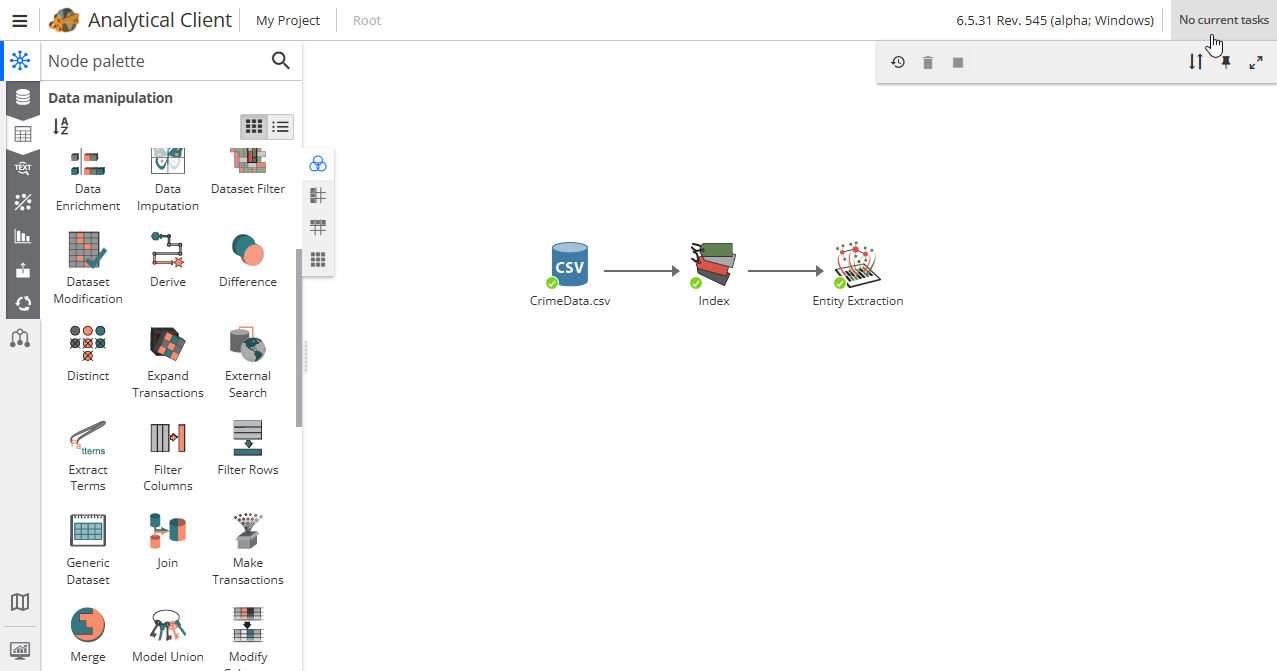Click the Entity Extraction node on canvas
This screenshot has height=671, width=1277.
[857, 265]
